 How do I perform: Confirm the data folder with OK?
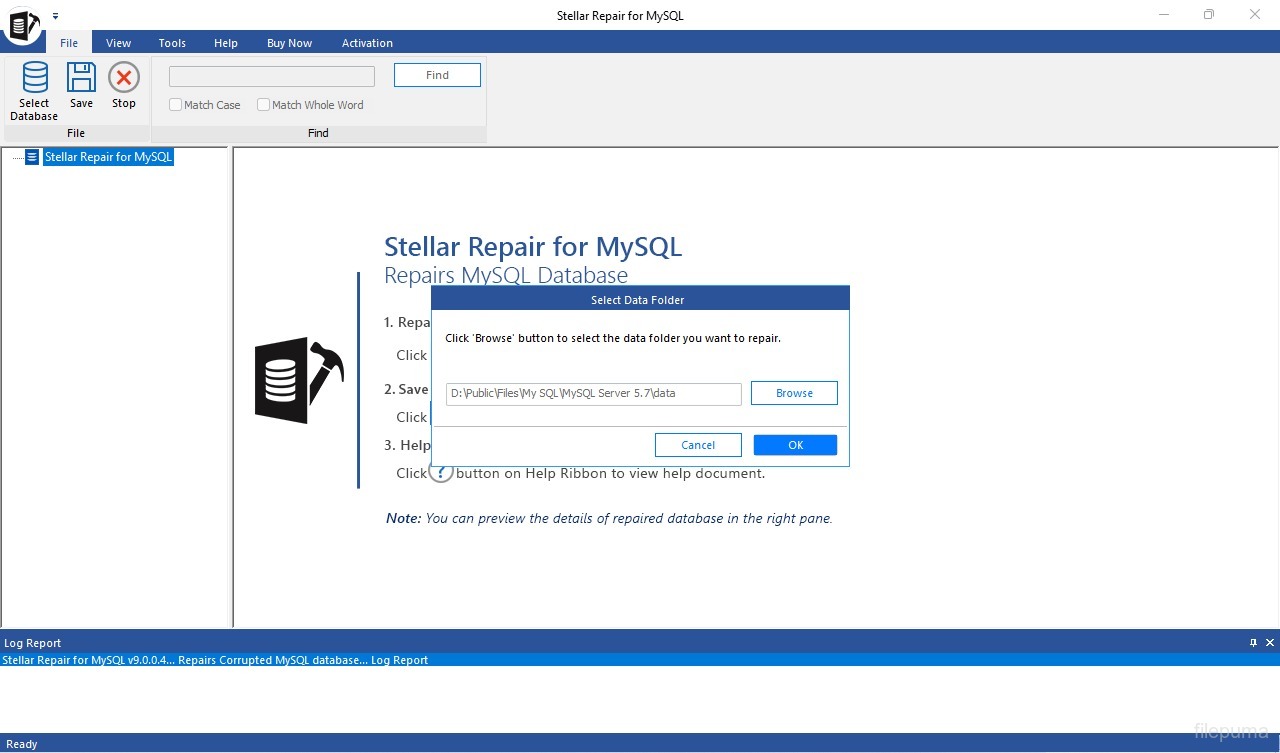pos(795,445)
